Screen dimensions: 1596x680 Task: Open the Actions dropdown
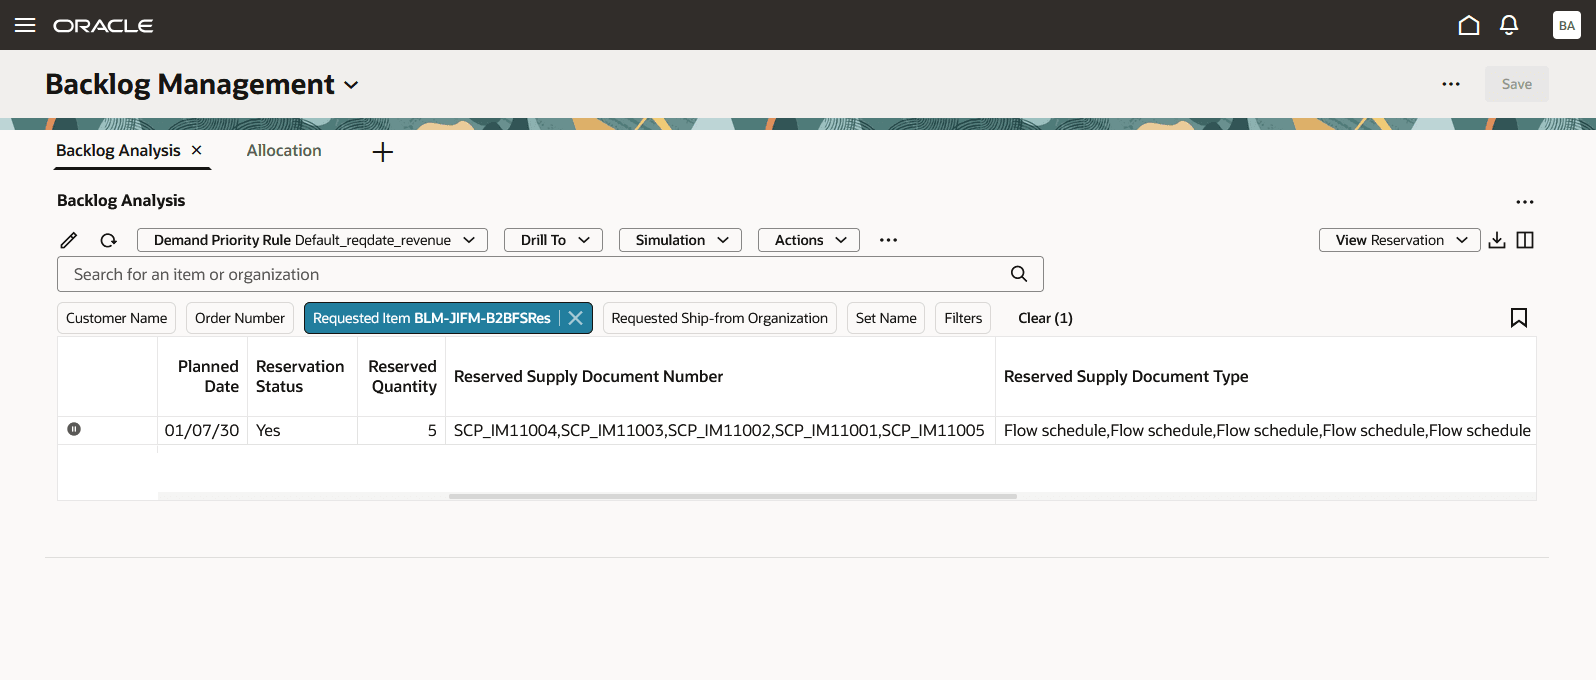pos(809,240)
